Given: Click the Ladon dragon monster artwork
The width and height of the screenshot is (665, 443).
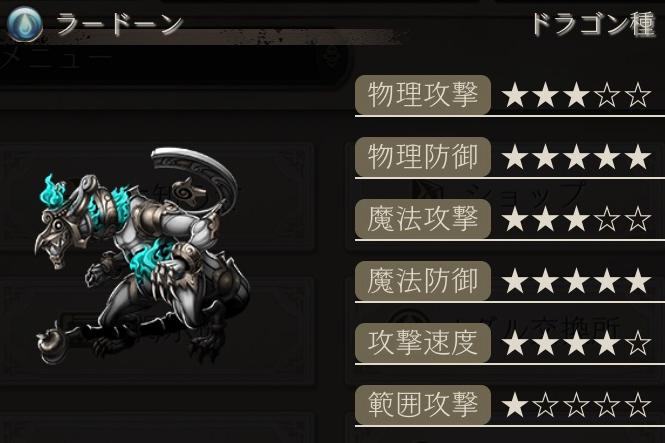Looking at the screenshot, I should (142, 256).
